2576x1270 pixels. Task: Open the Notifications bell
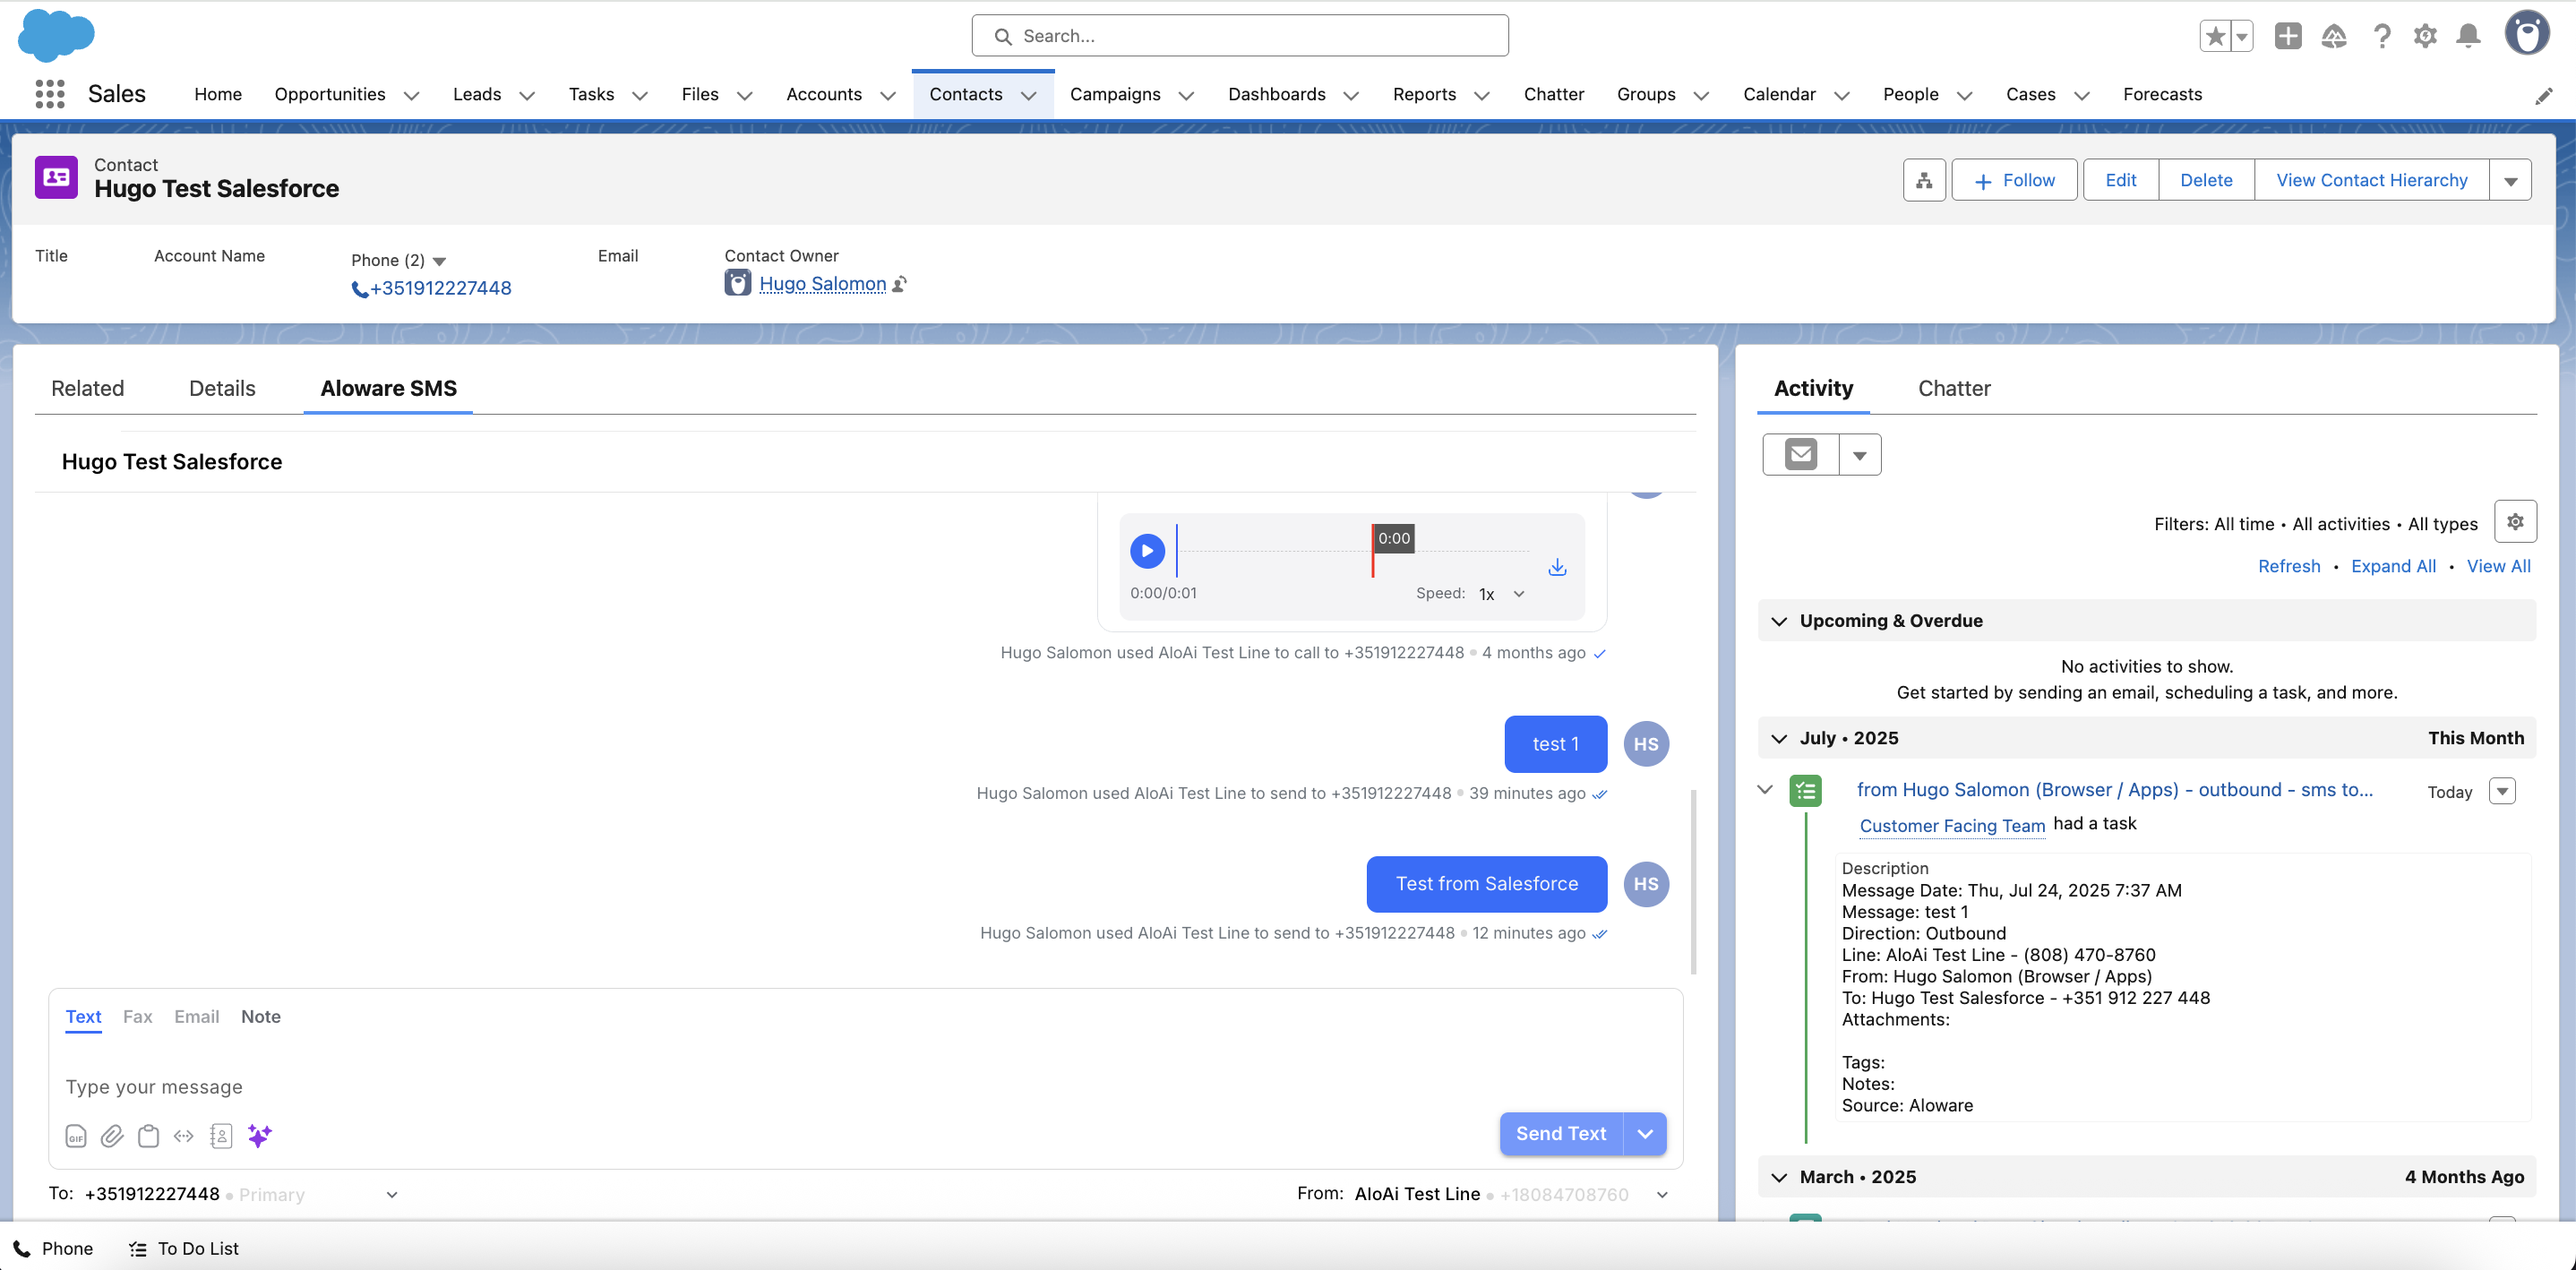pos(2468,36)
